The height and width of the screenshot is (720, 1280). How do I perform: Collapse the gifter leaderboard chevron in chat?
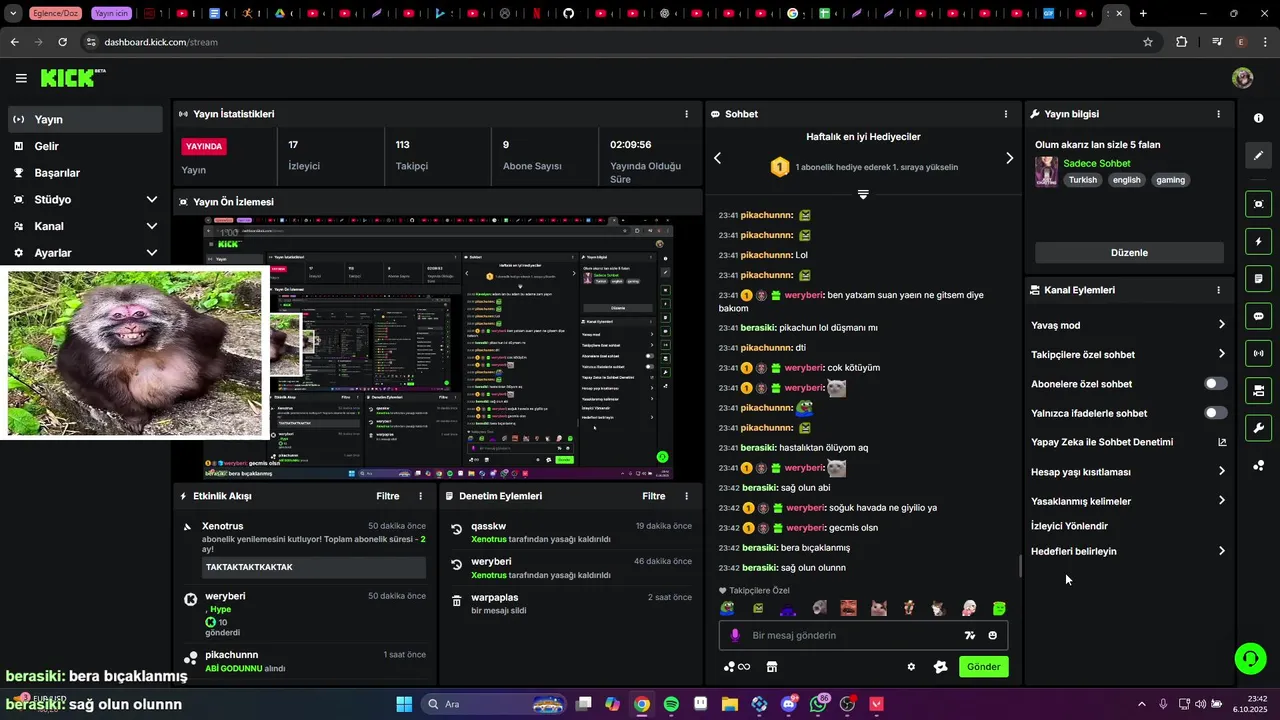coord(863,194)
